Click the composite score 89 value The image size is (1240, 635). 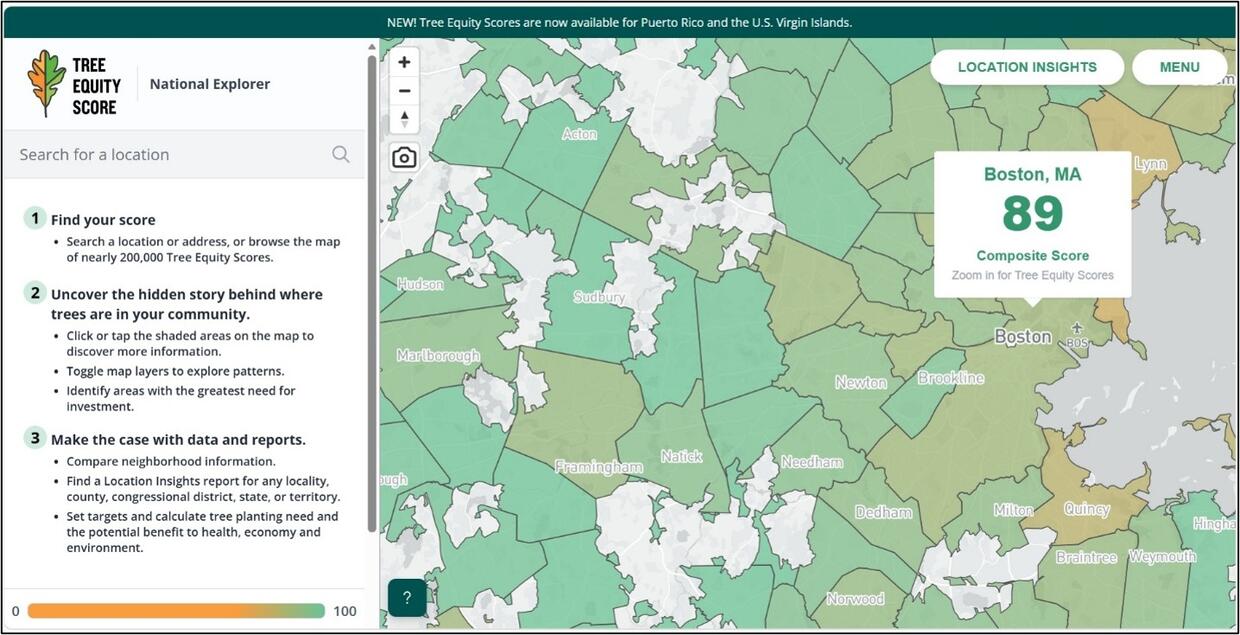[1032, 213]
